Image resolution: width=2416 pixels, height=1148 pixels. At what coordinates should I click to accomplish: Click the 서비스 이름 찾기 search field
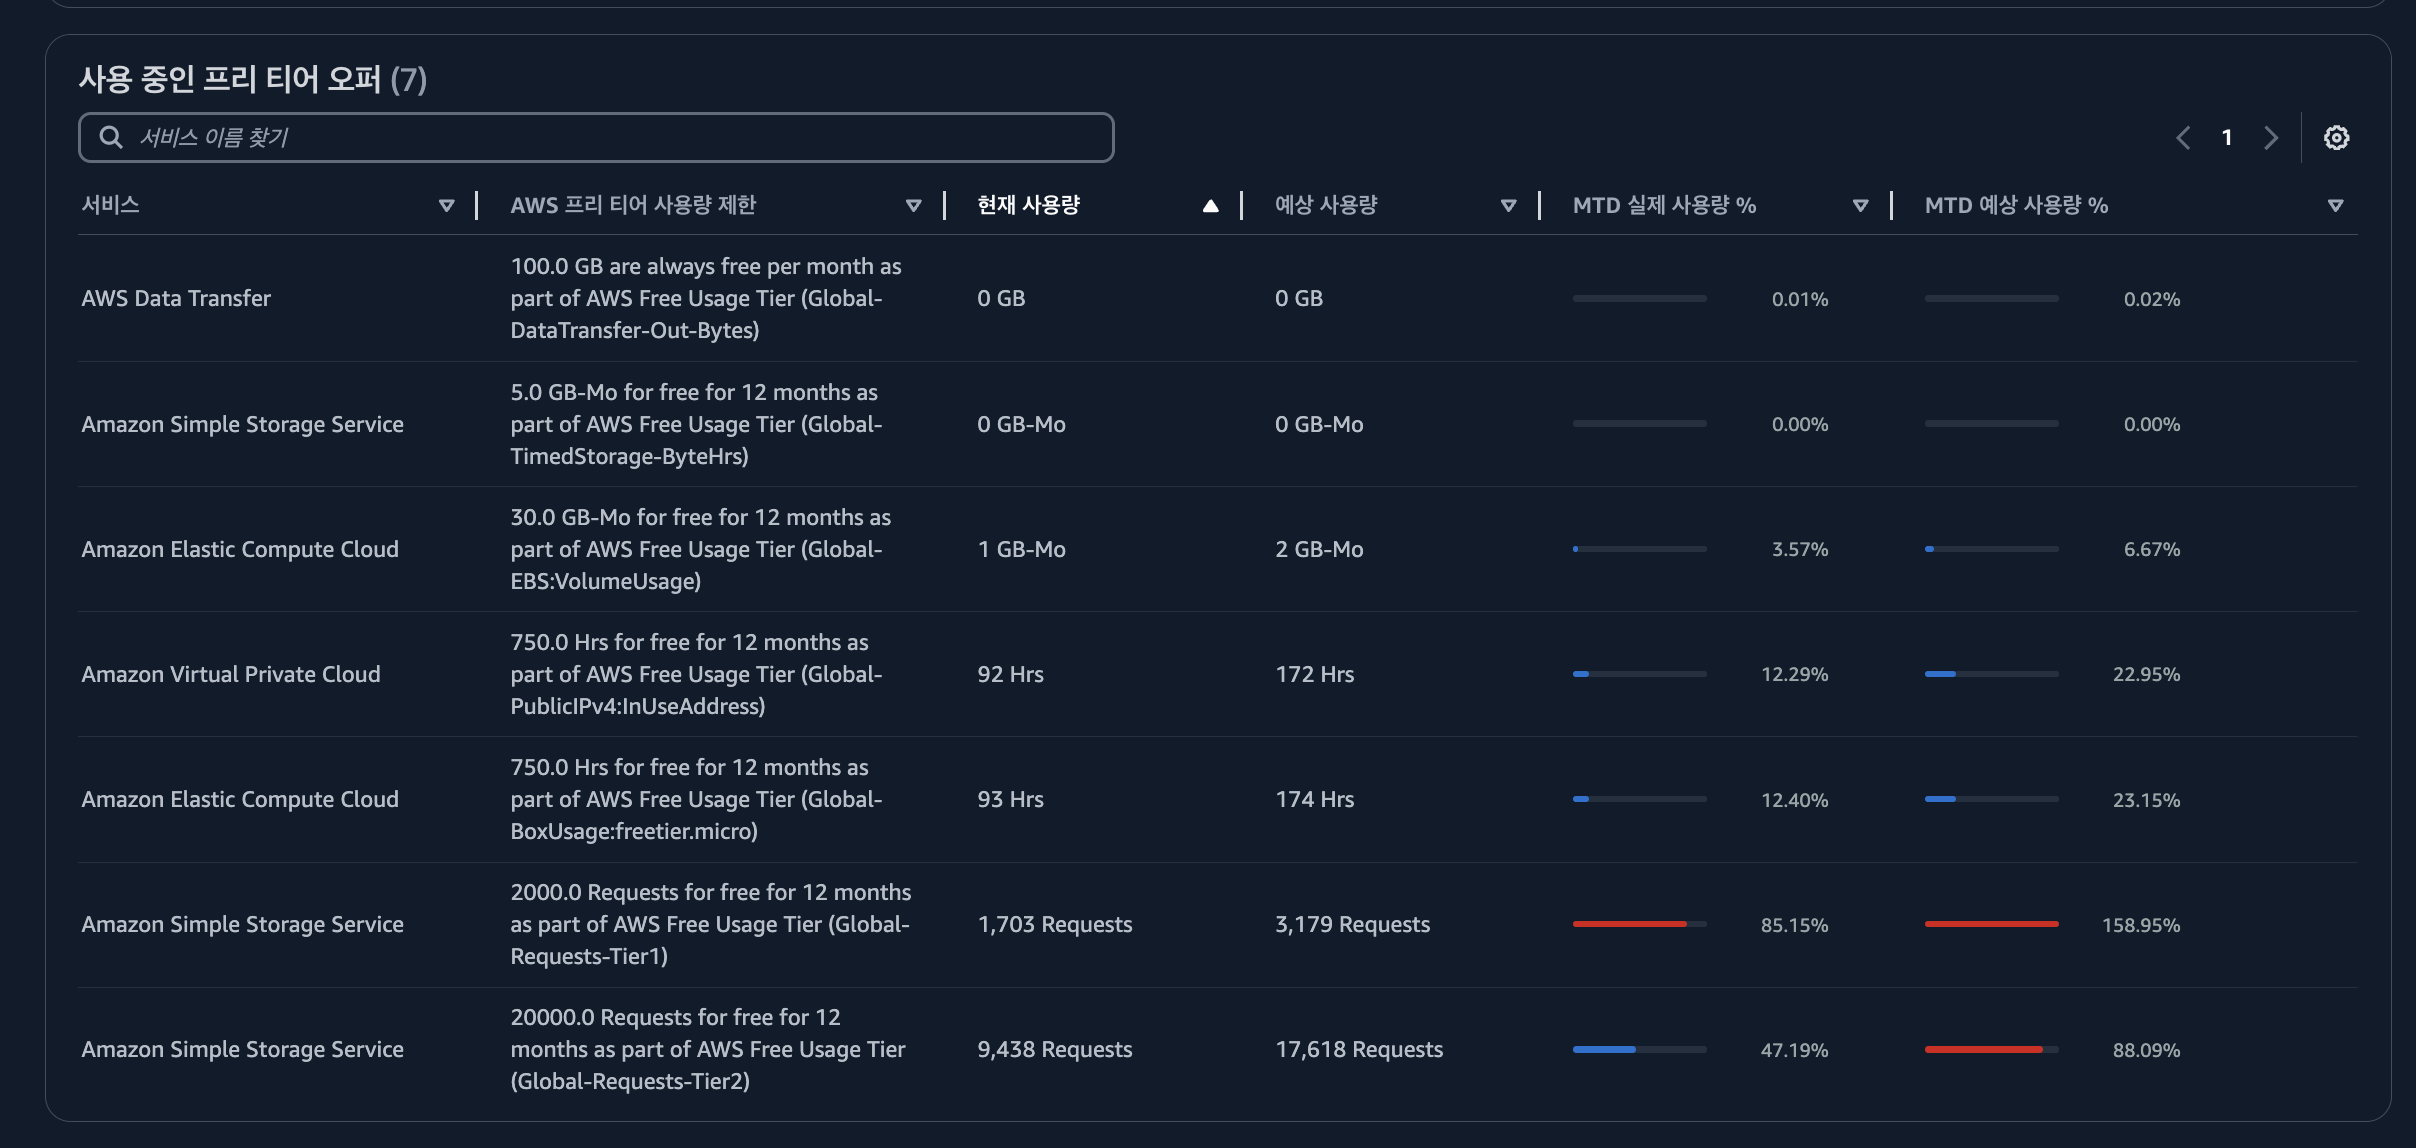point(596,137)
